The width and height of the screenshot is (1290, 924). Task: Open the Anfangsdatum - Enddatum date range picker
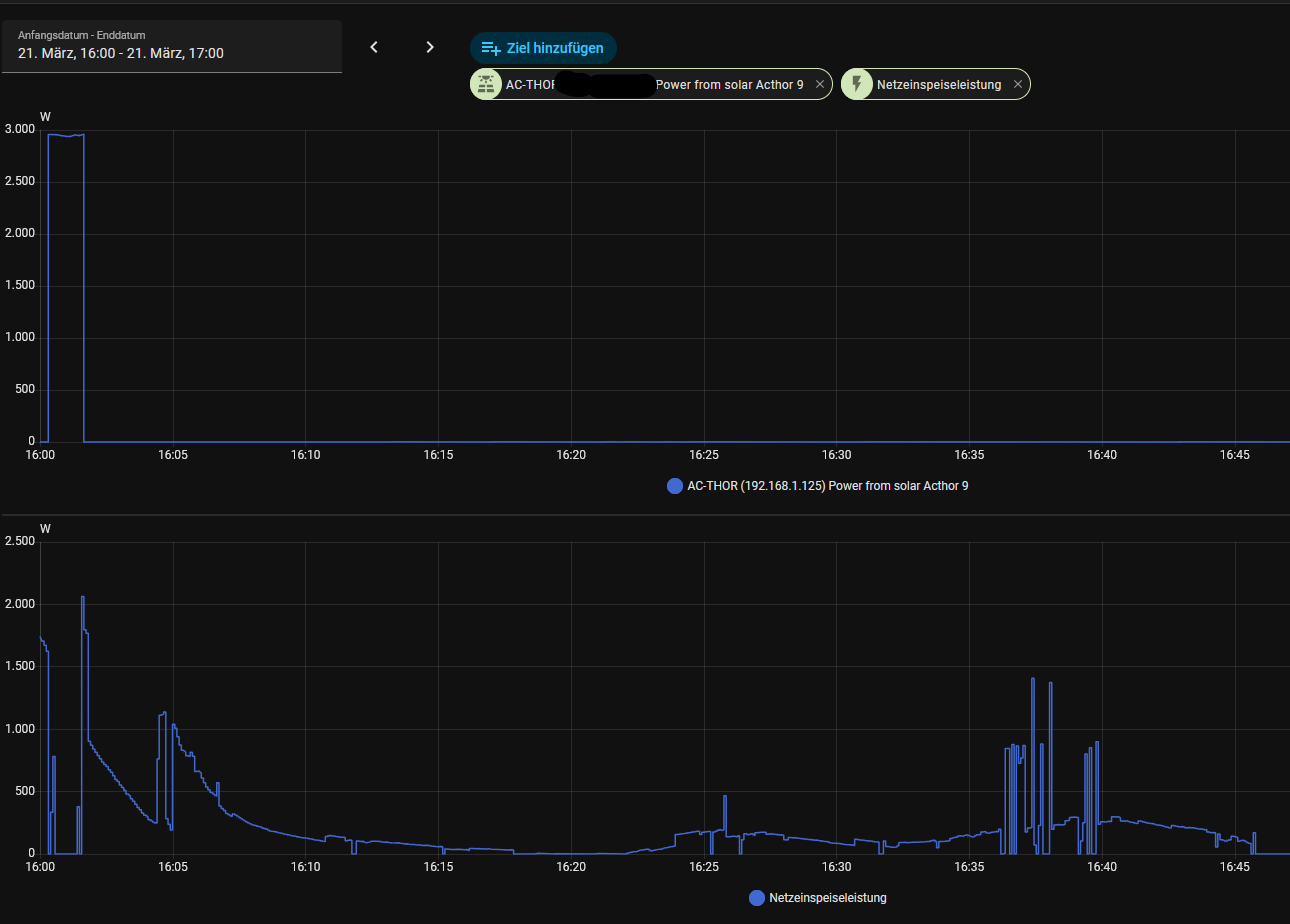[x=172, y=46]
